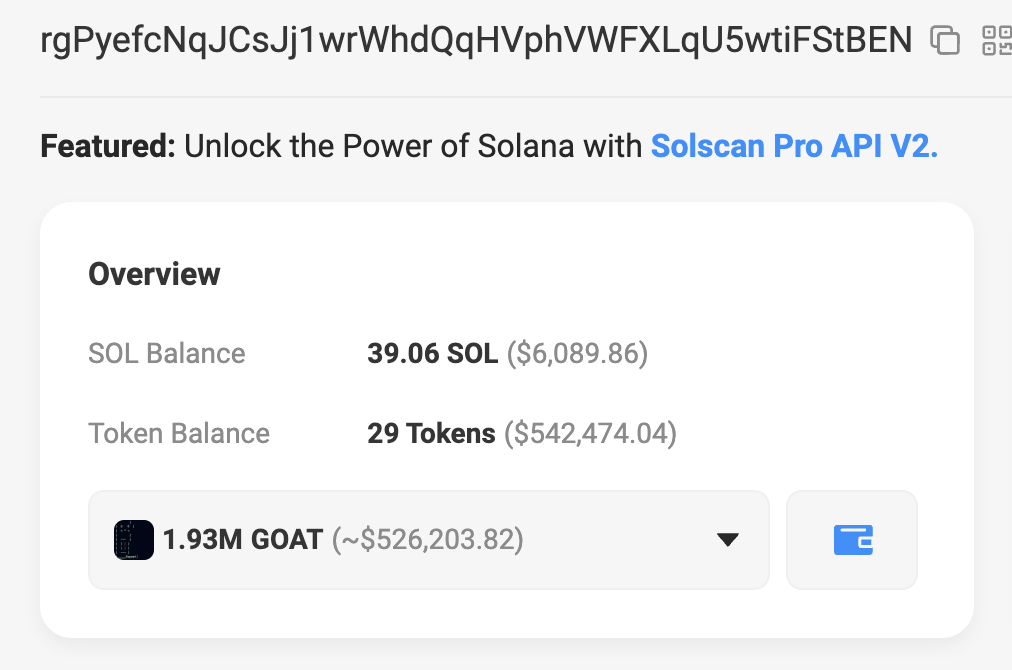Show the address QR code
Viewport: 1012px width, 670px height.
tap(998, 40)
